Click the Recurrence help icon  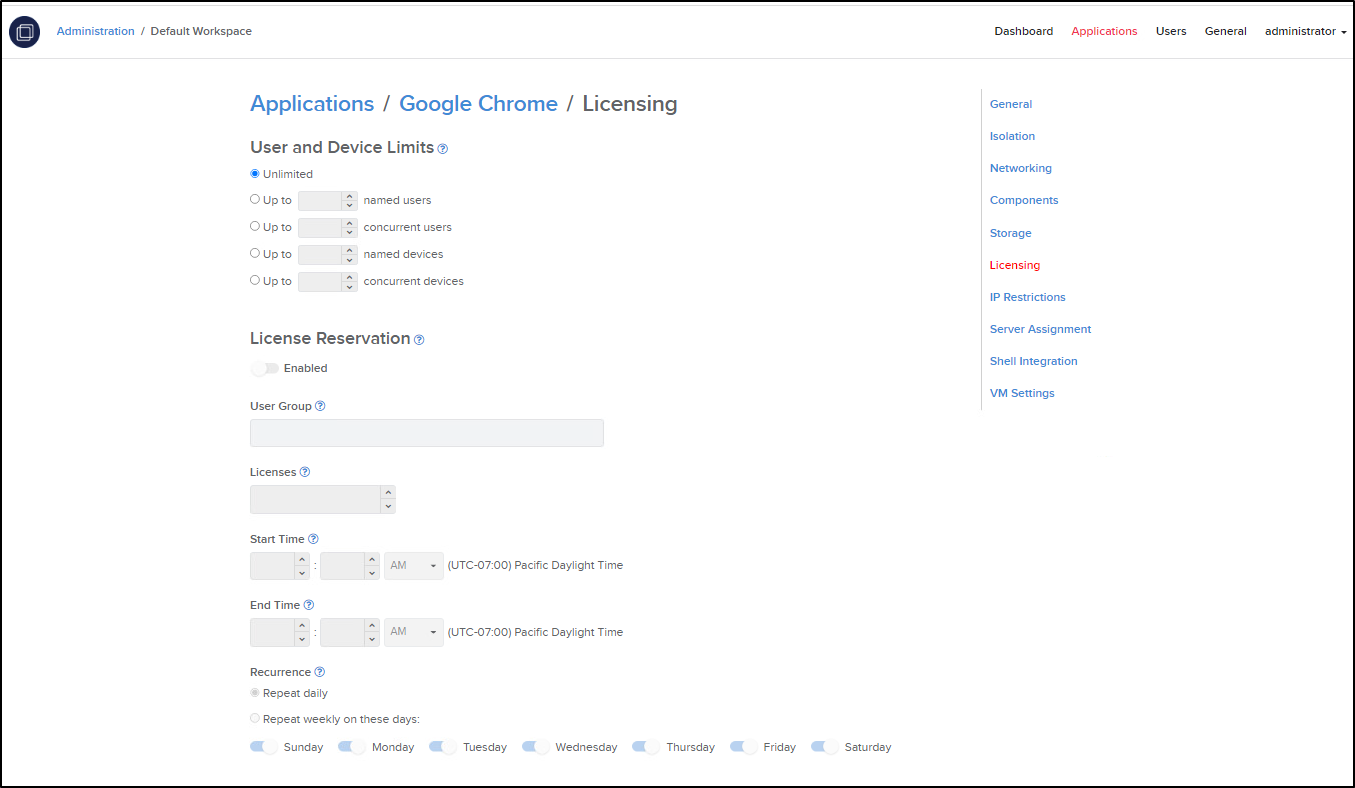click(x=320, y=672)
